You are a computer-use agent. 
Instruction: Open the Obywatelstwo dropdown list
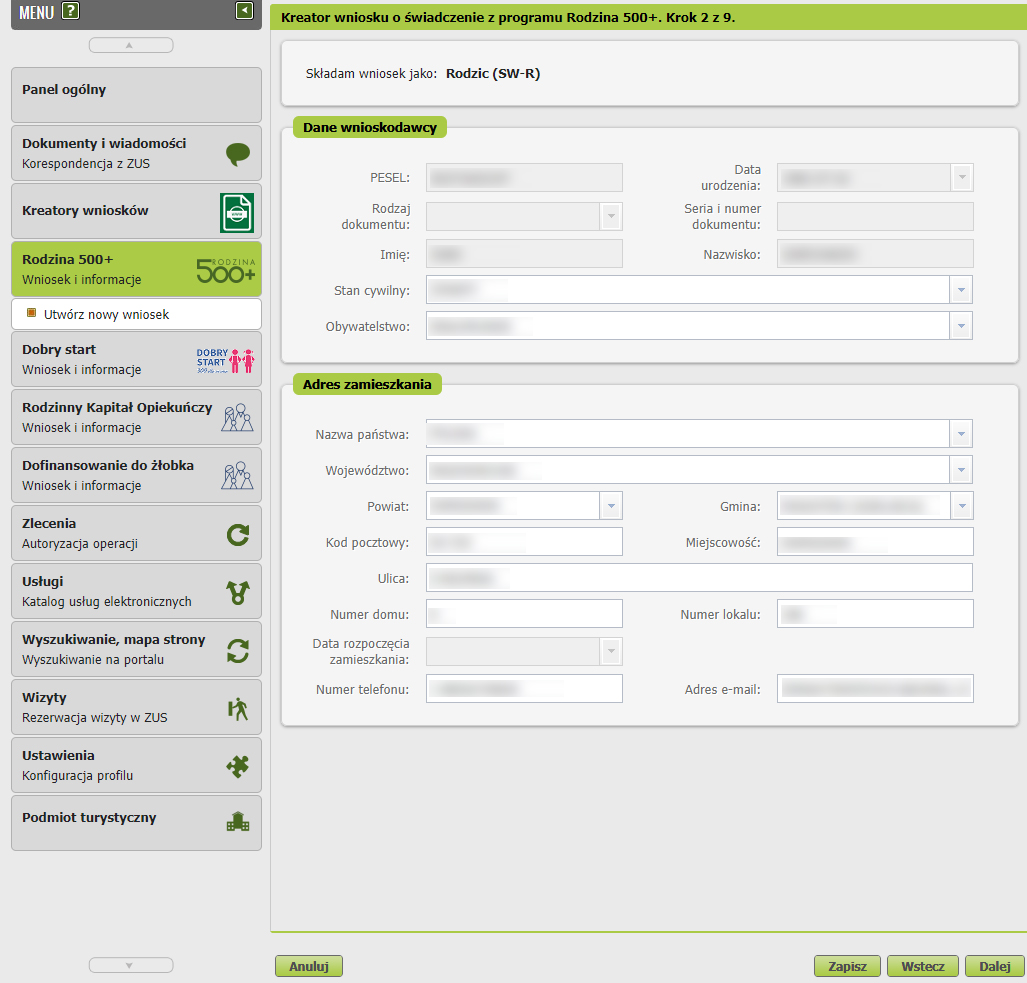[961, 326]
